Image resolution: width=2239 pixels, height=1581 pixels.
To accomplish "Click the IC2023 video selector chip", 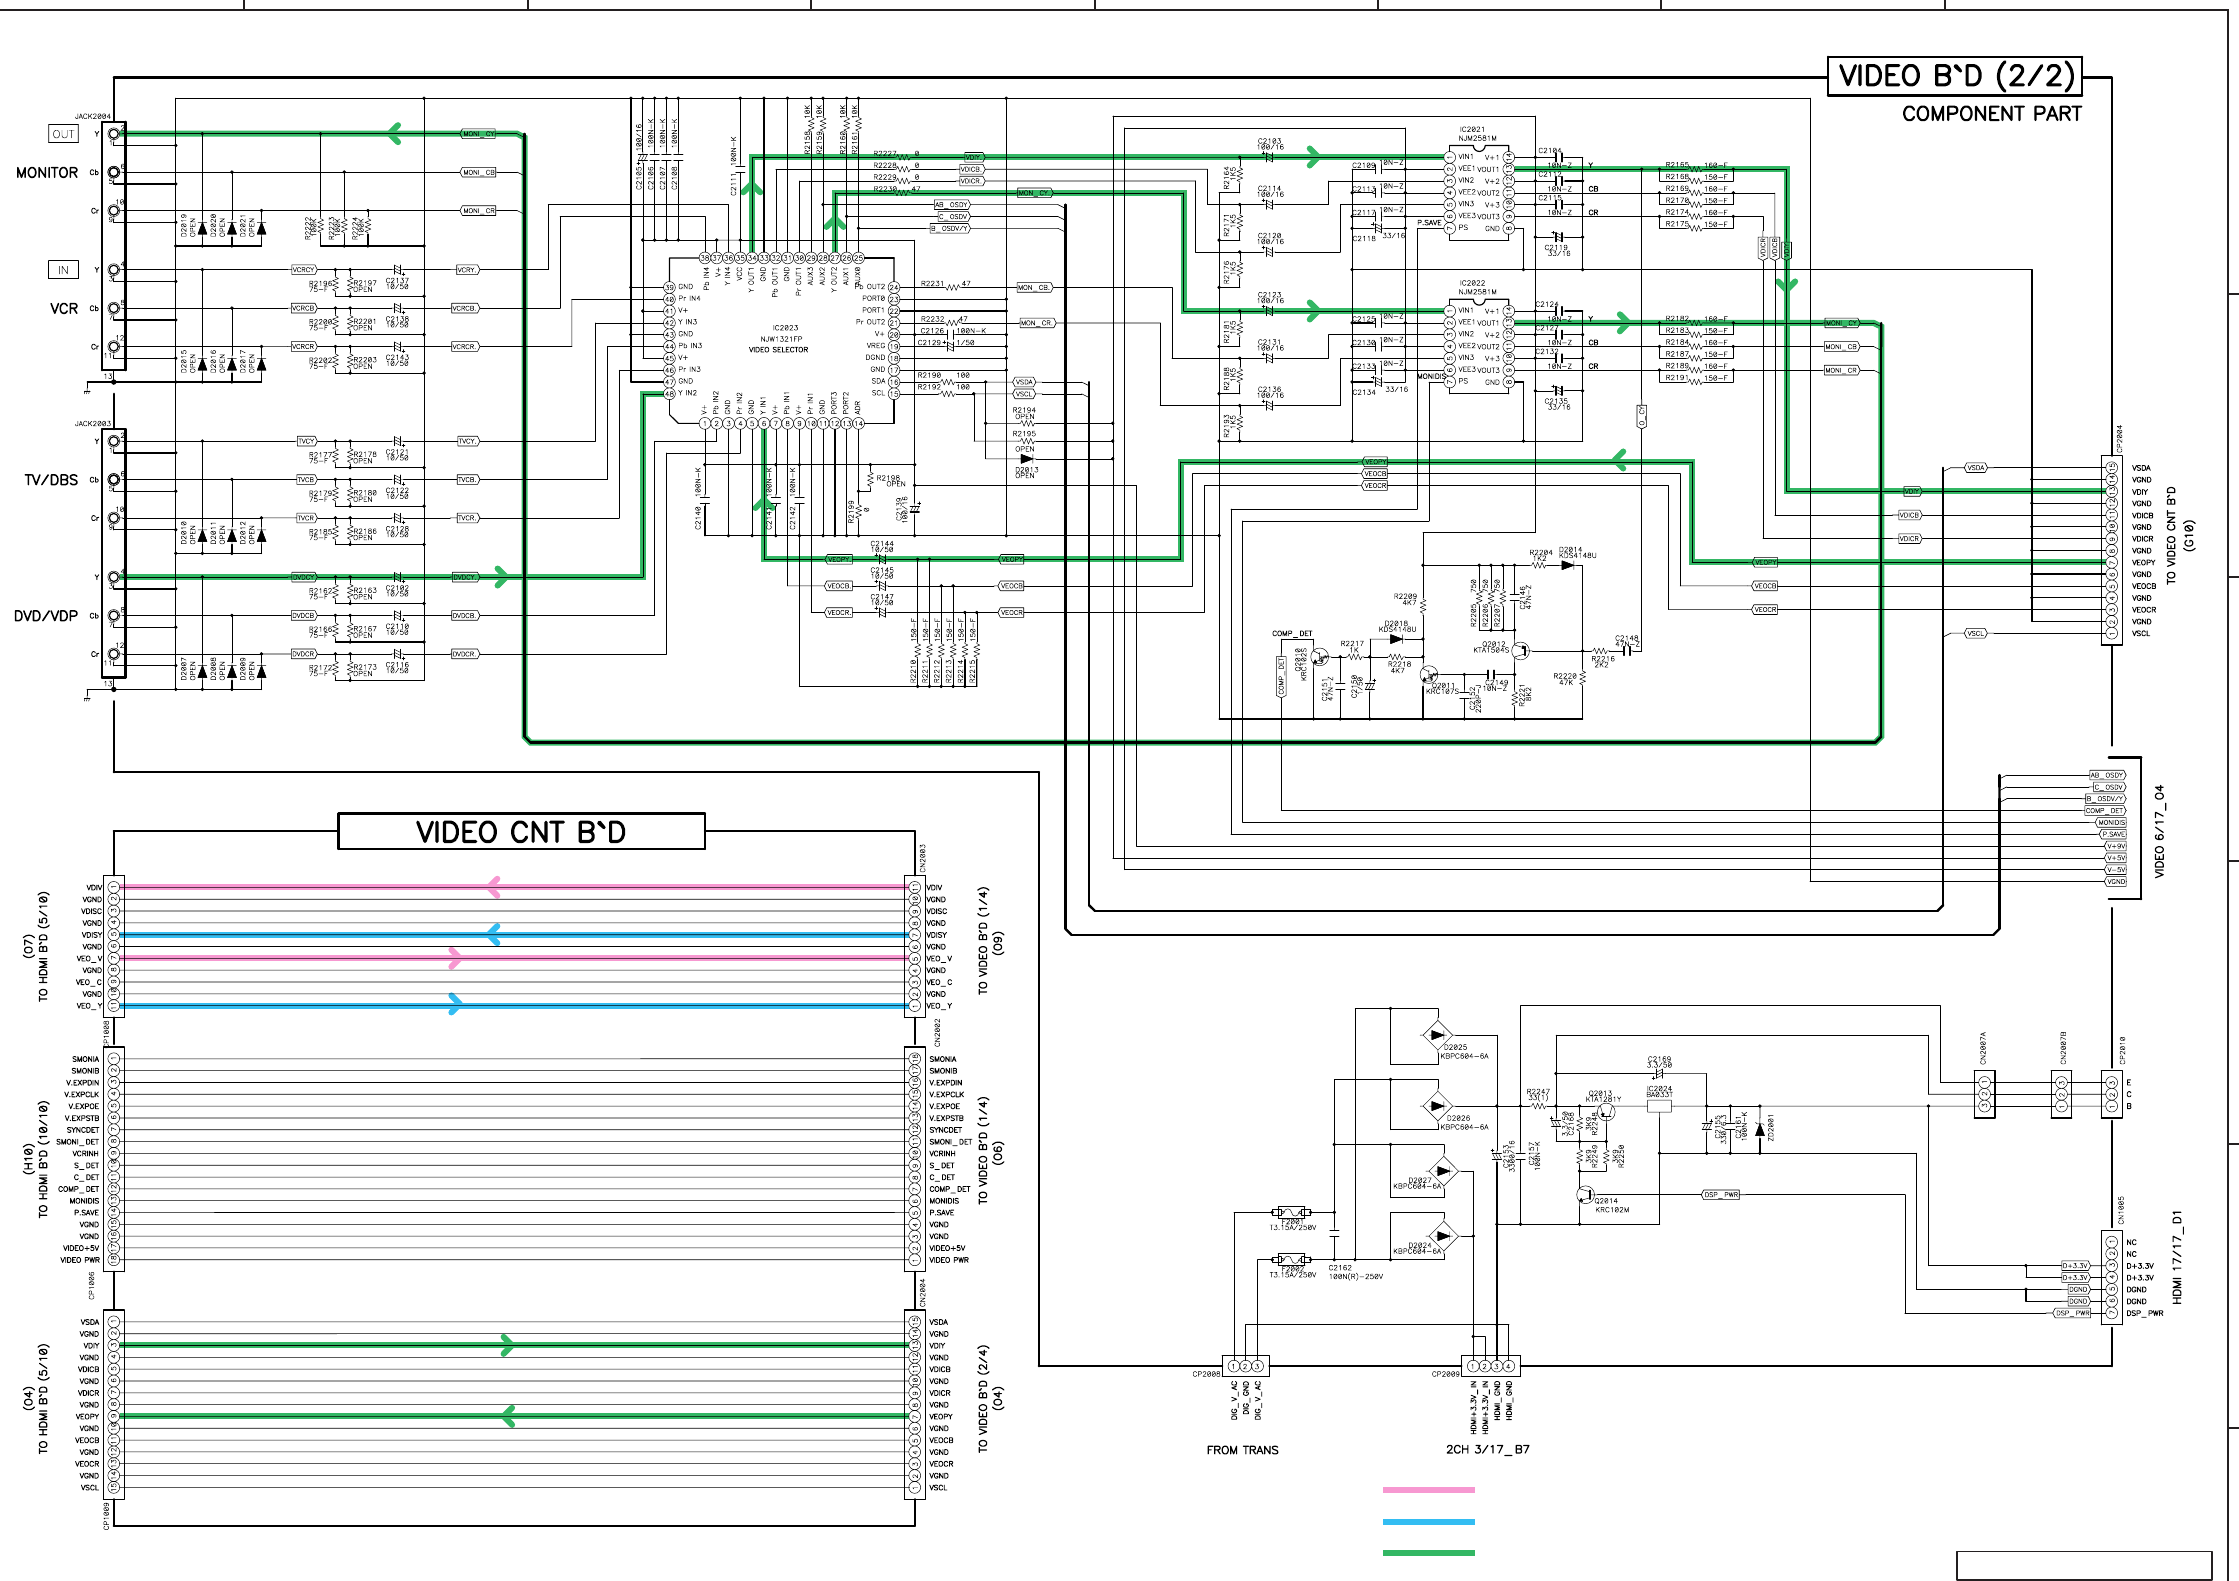I will click(782, 340).
